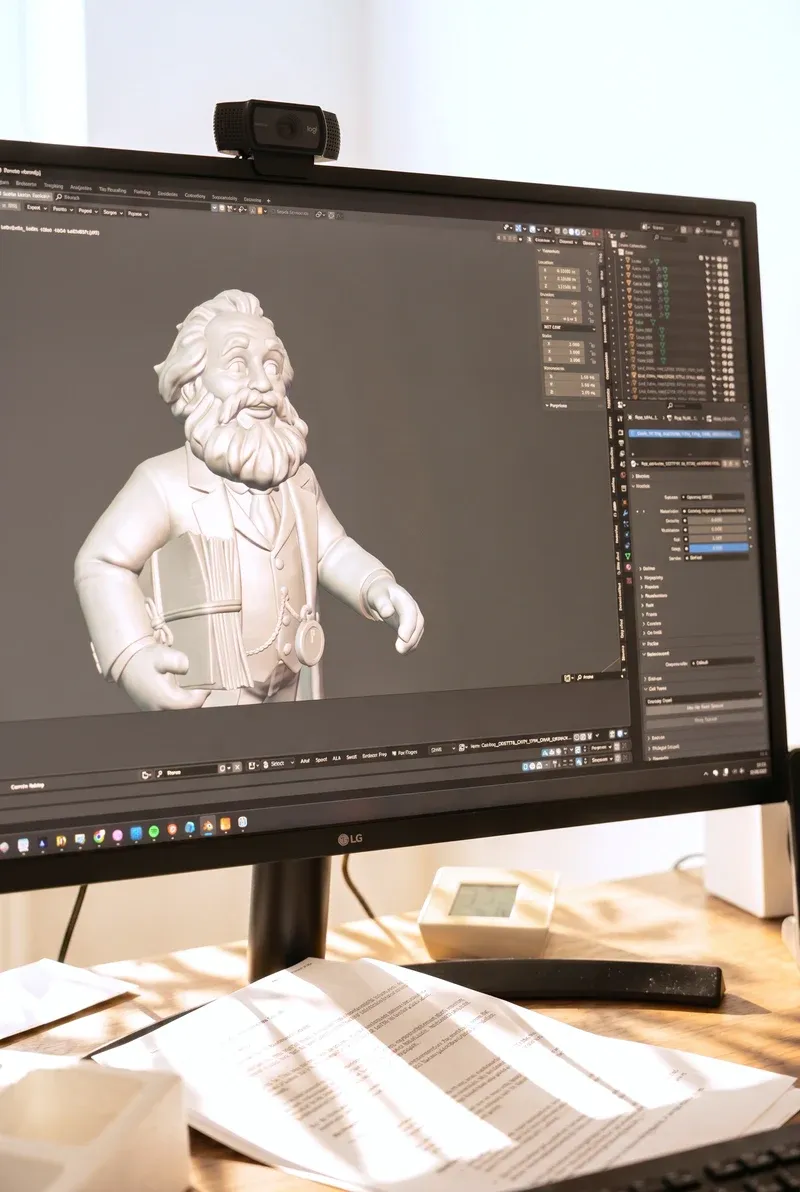
Task: Toggle the blue gizmo button in viewport header
Action: [x=519, y=228]
